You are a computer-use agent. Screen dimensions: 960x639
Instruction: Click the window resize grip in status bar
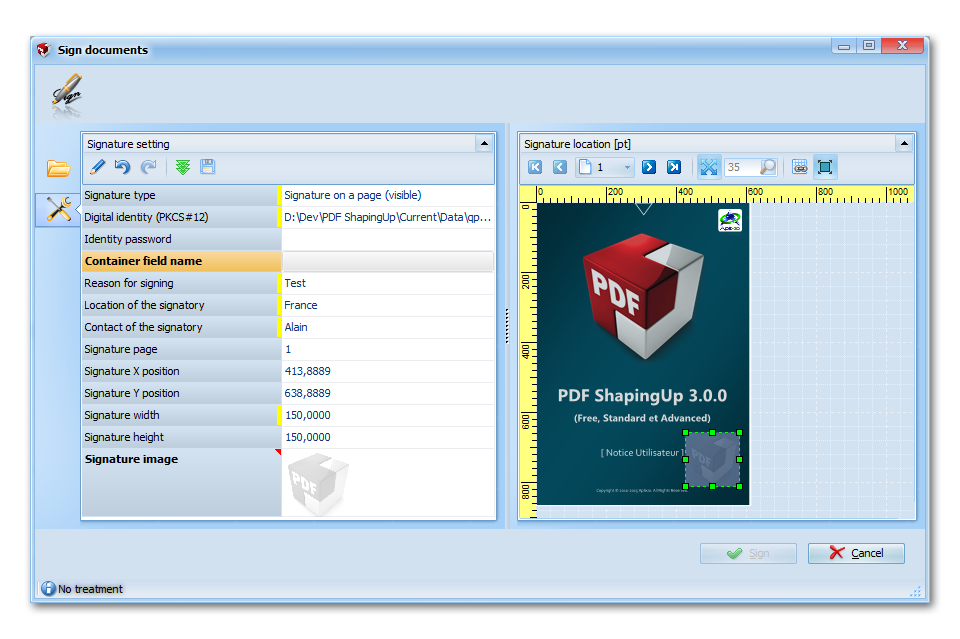tap(915, 591)
